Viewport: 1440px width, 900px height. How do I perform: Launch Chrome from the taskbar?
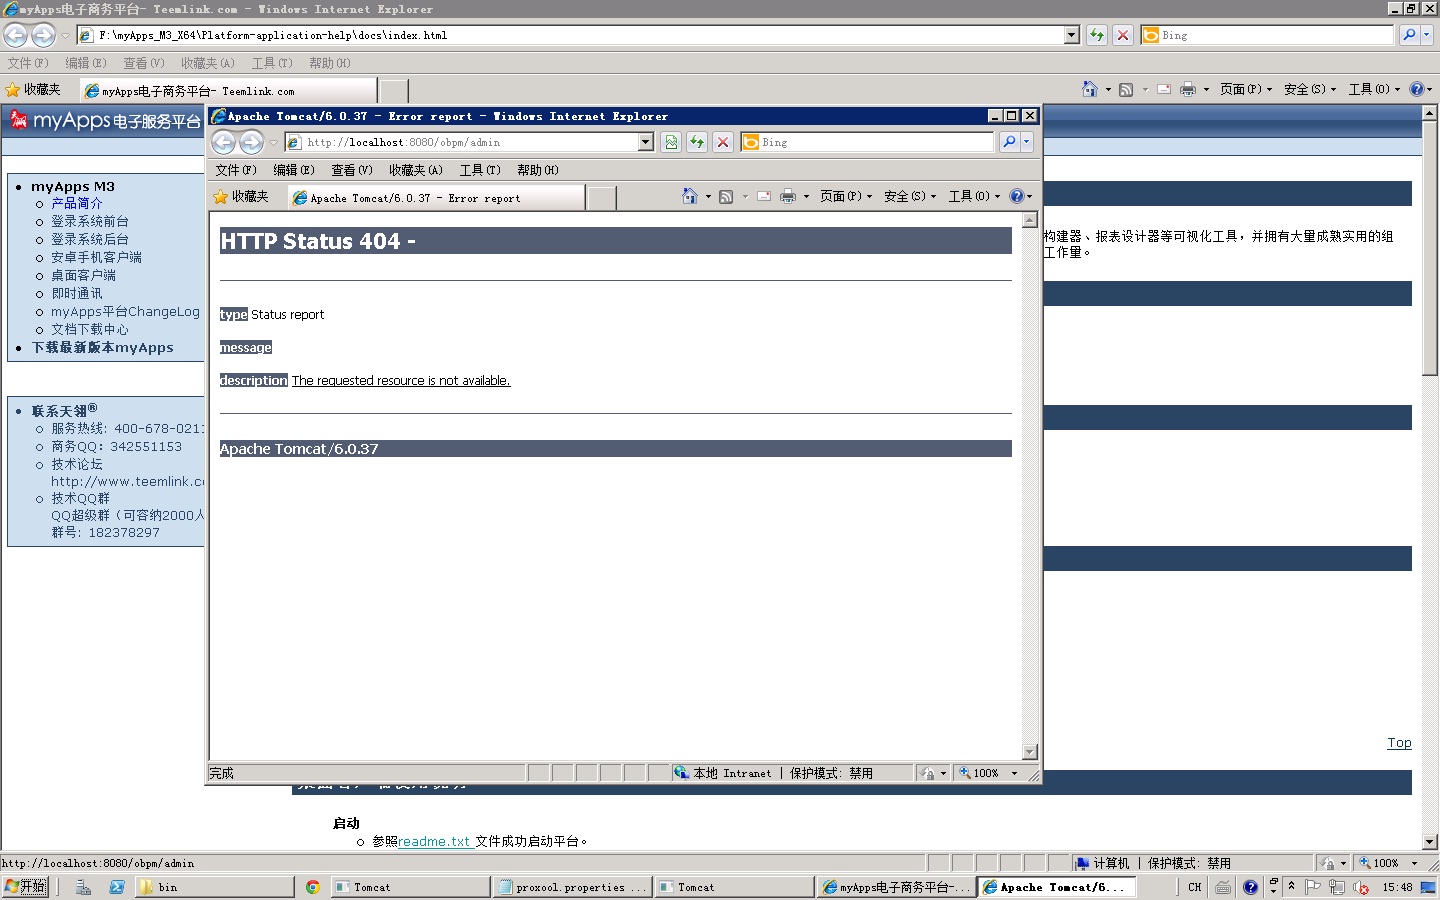click(312, 887)
